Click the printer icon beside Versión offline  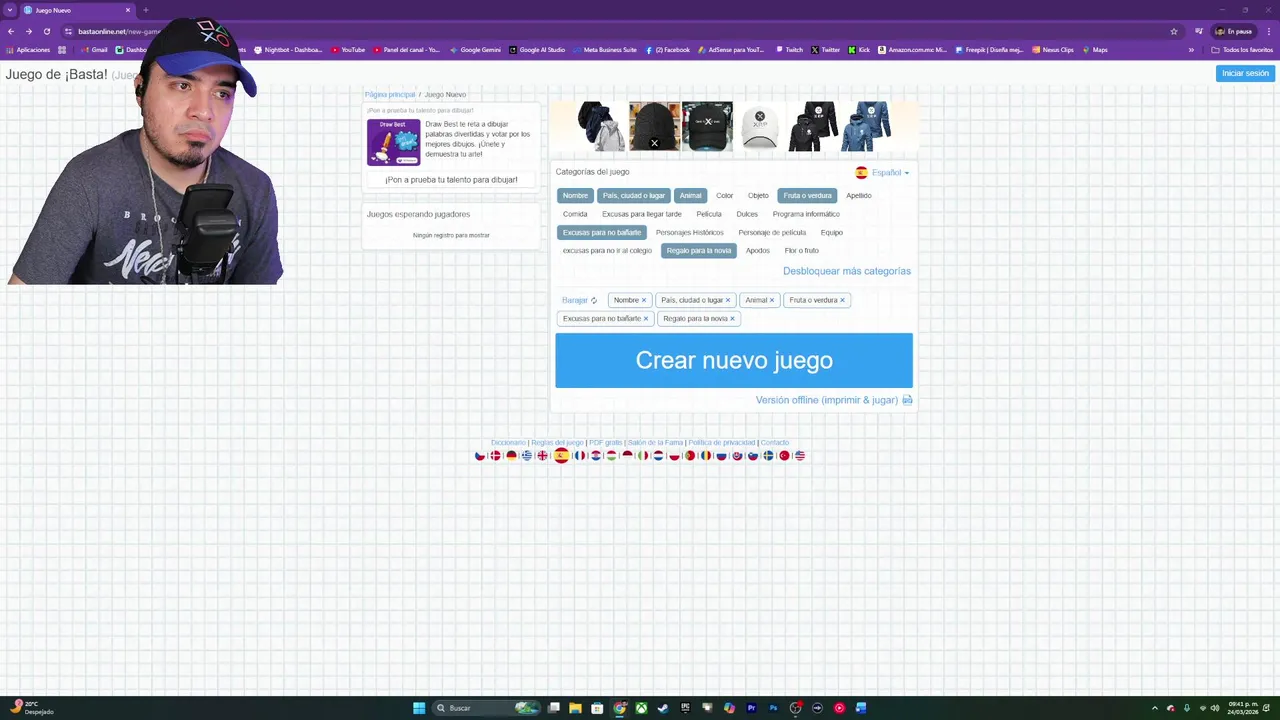907,400
